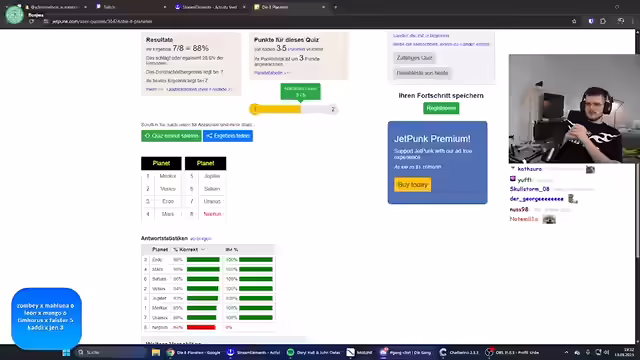
Task: Open Chatterino in the taskbar
Action: (x=460, y=352)
